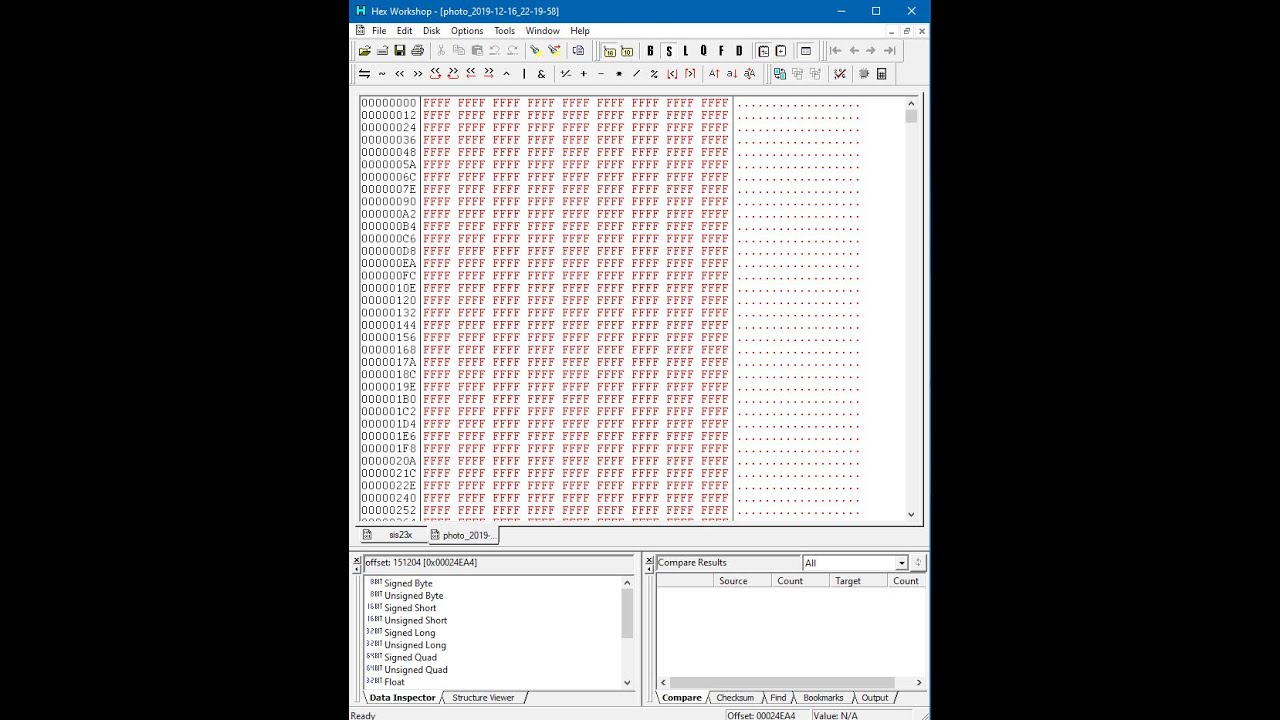Click the Find flashlight icon

(x=535, y=51)
